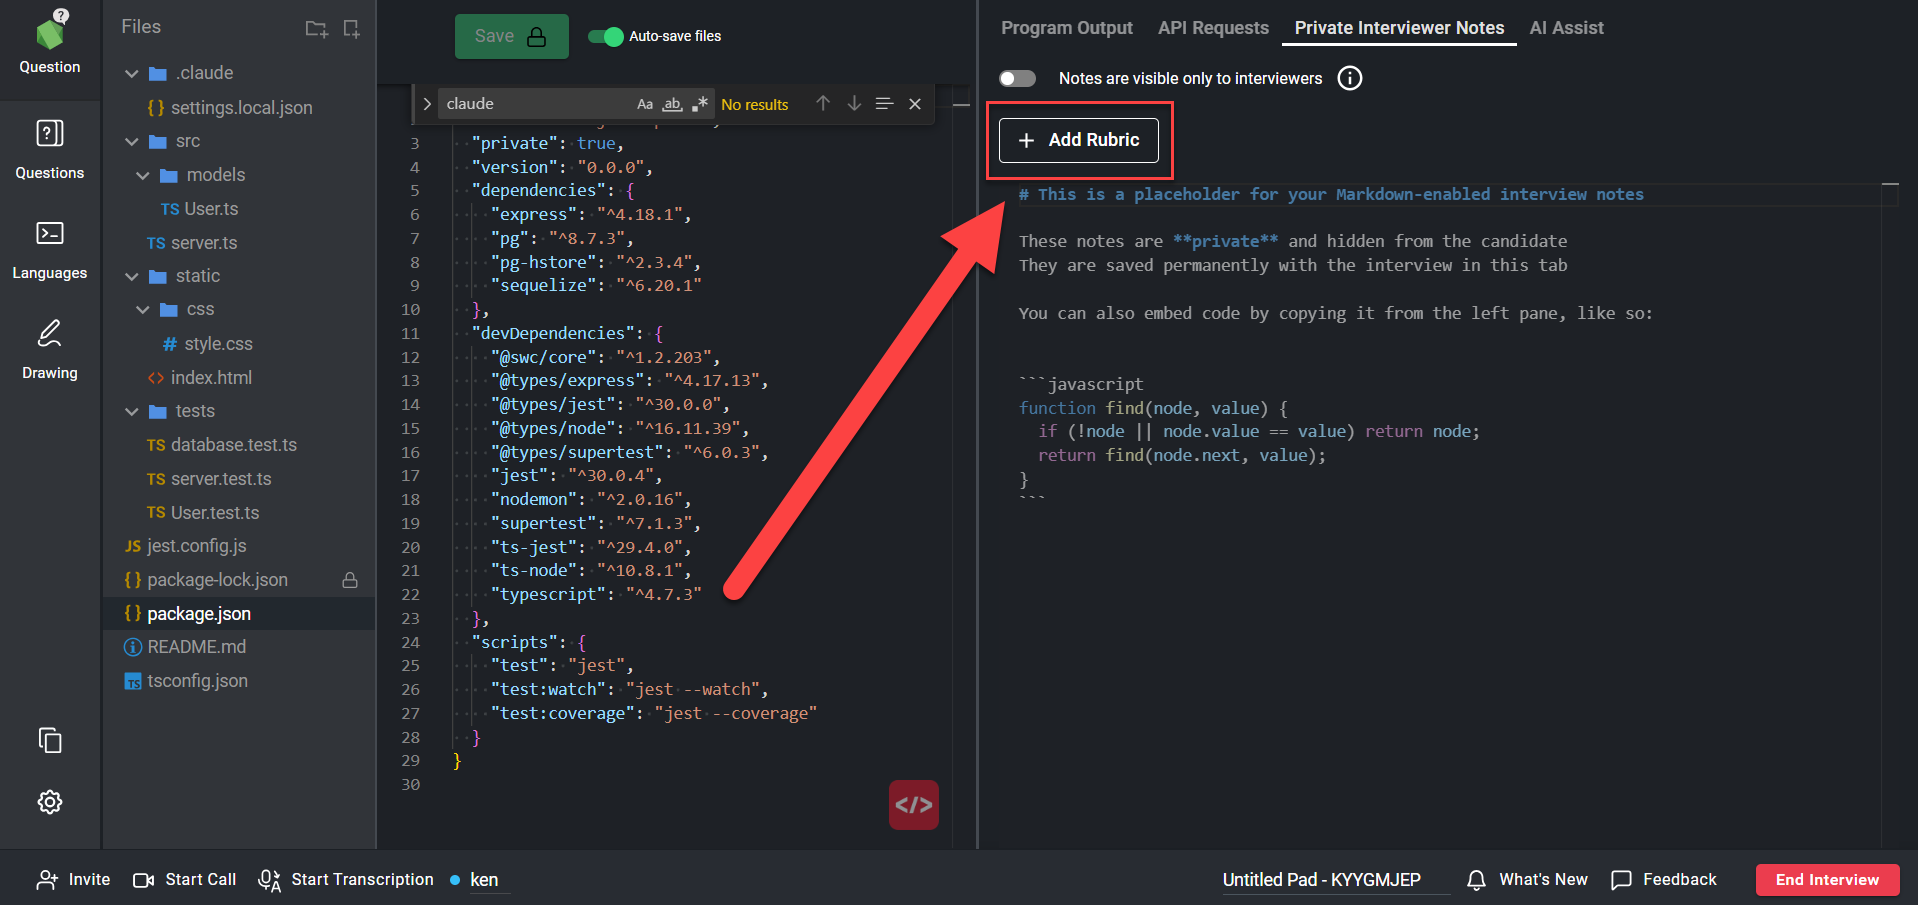Close the find search bar
This screenshot has height=905, width=1918.
(x=915, y=104)
